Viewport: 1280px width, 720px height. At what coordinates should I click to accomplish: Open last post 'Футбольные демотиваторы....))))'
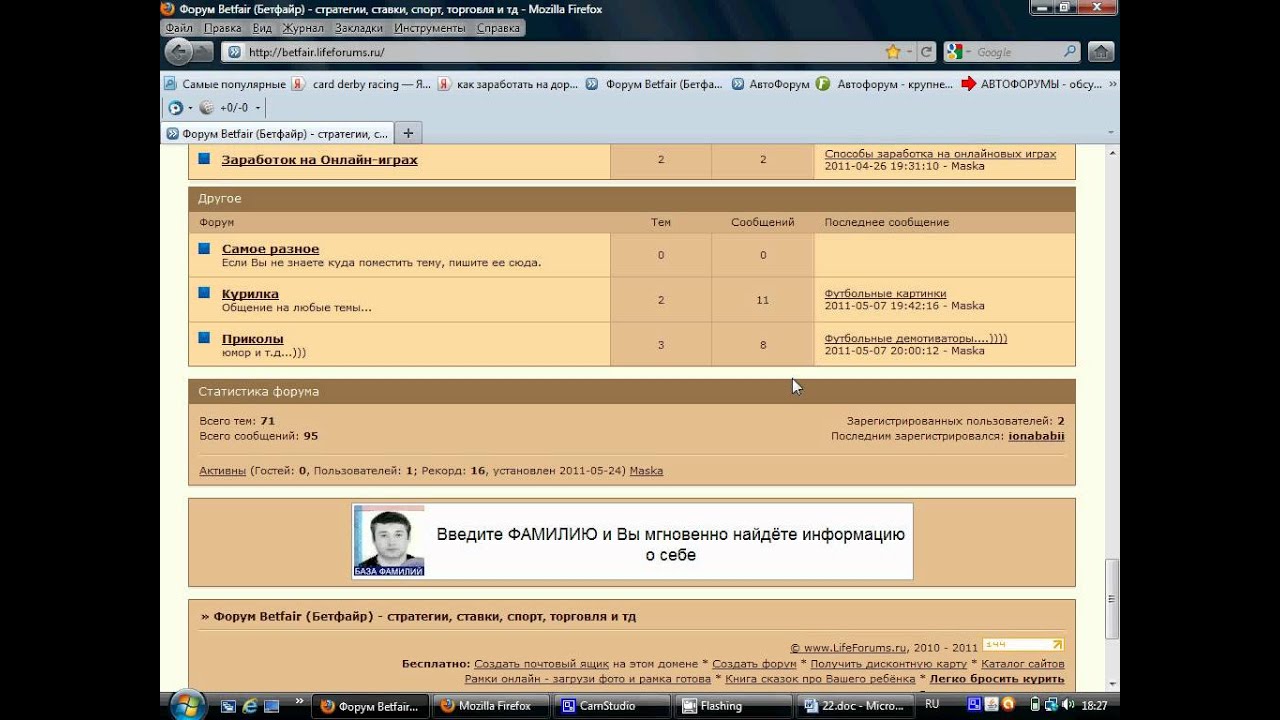pyautogui.click(x=916, y=338)
